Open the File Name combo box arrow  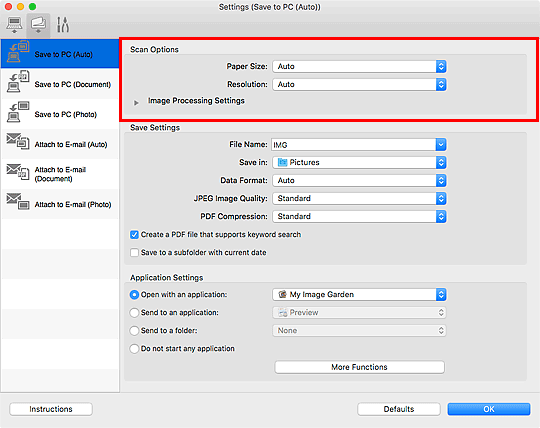click(x=441, y=145)
